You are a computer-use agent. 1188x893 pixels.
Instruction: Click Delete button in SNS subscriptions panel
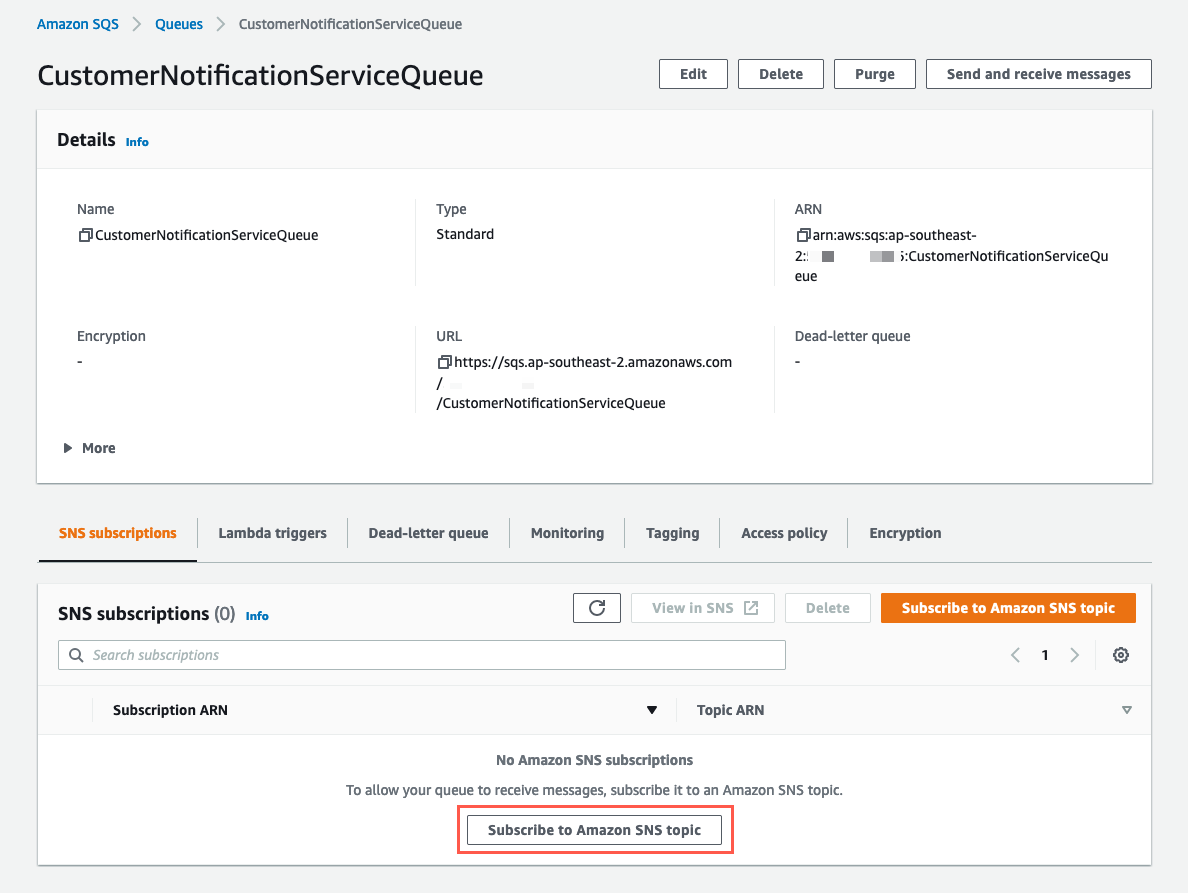click(x=827, y=608)
